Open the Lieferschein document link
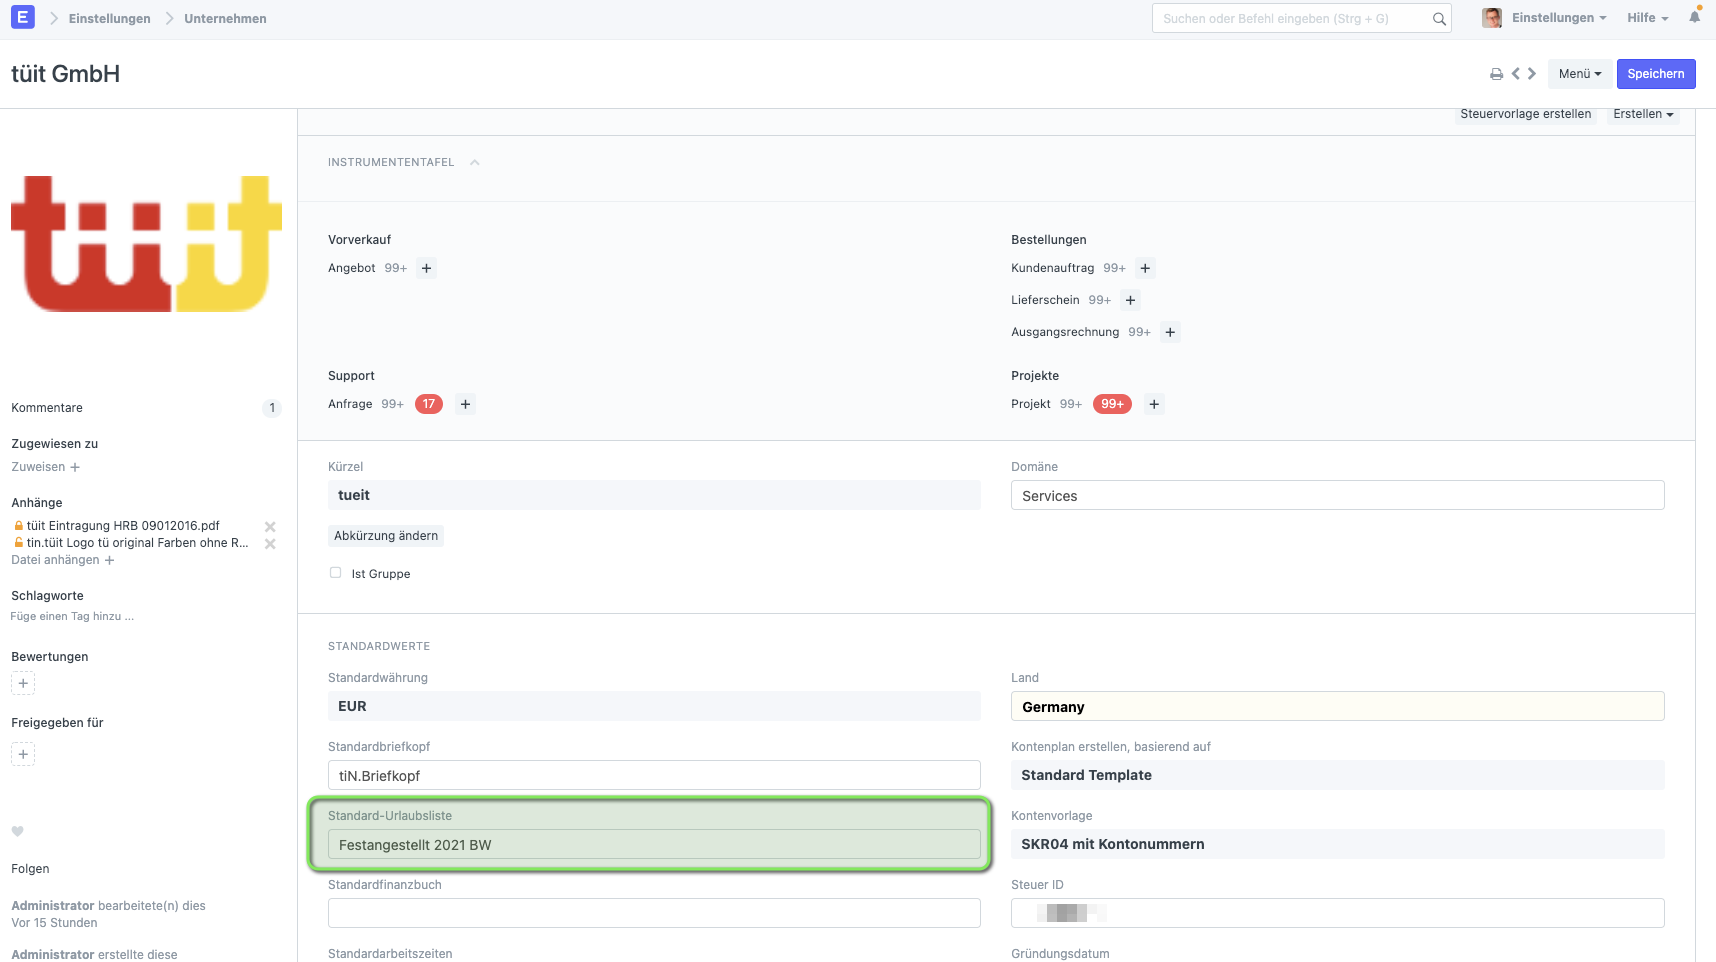The width and height of the screenshot is (1716, 962). tap(1045, 300)
